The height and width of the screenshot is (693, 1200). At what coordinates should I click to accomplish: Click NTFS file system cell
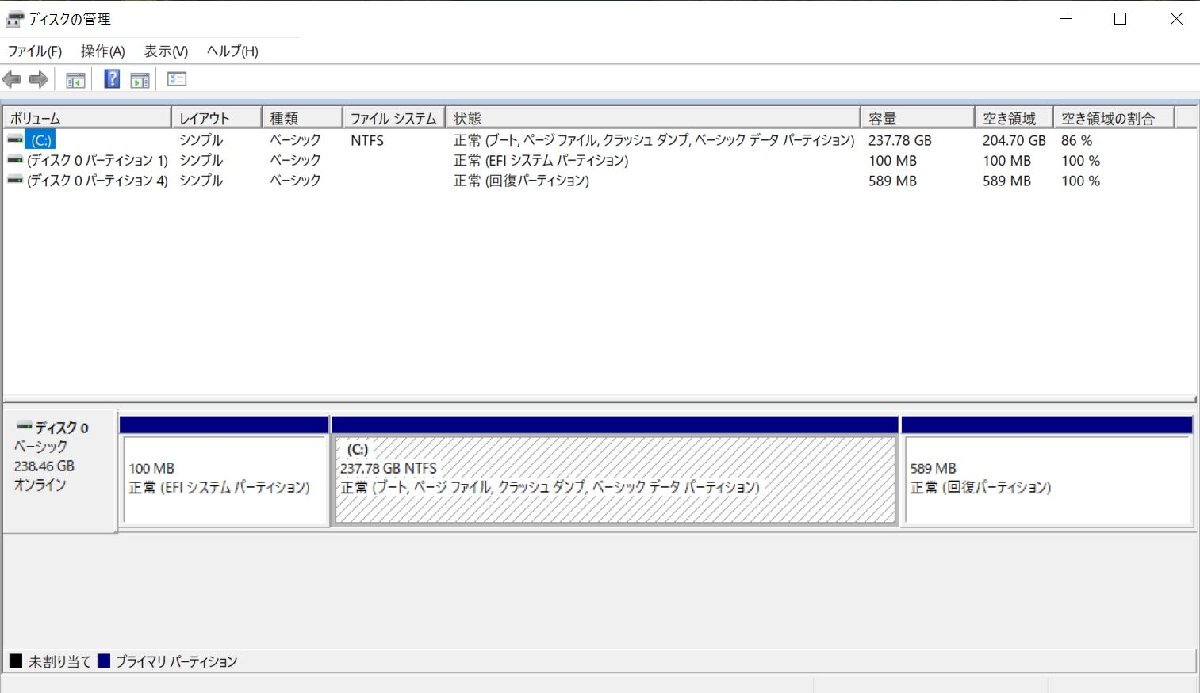click(x=367, y=141)
